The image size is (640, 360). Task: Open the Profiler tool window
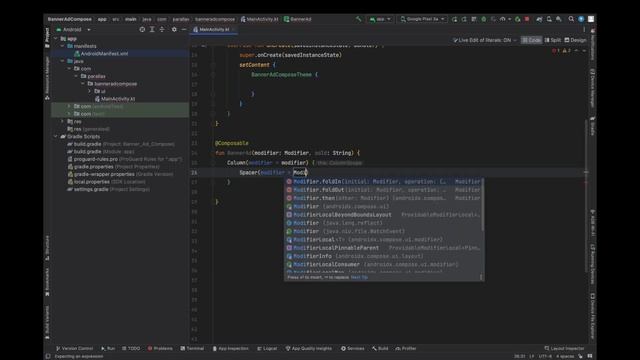(x=406, y=349)
